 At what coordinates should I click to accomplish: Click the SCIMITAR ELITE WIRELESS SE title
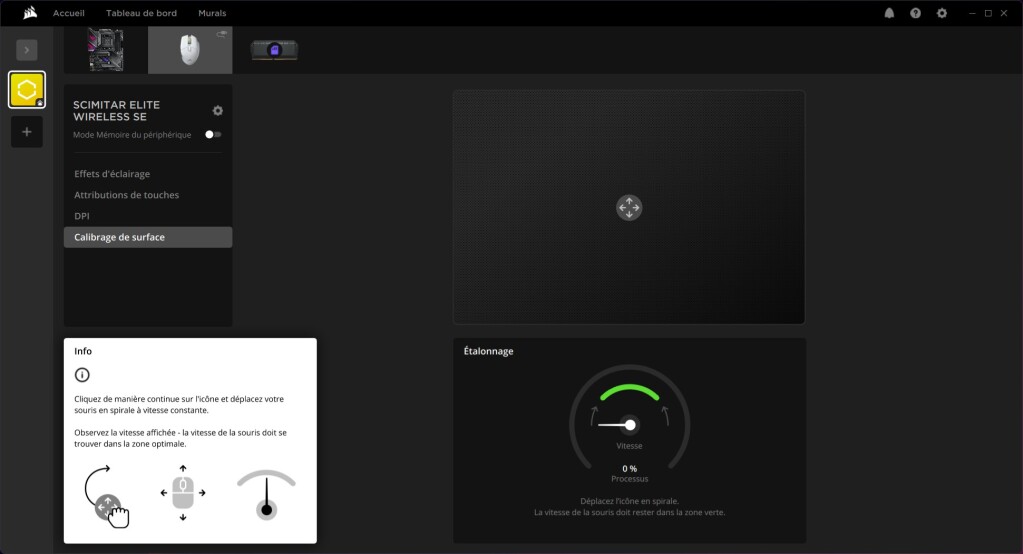[x=116, y=111]
